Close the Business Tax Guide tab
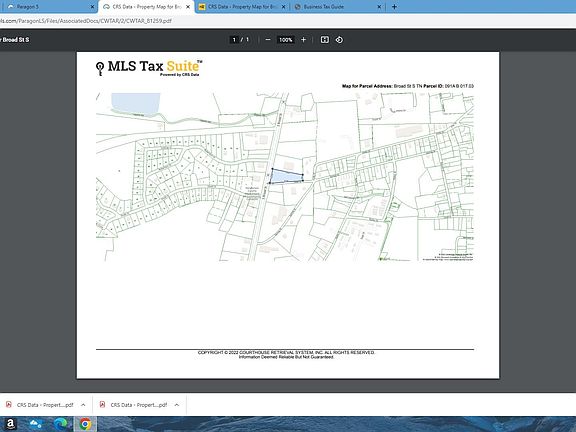 (x=379, y=7)
